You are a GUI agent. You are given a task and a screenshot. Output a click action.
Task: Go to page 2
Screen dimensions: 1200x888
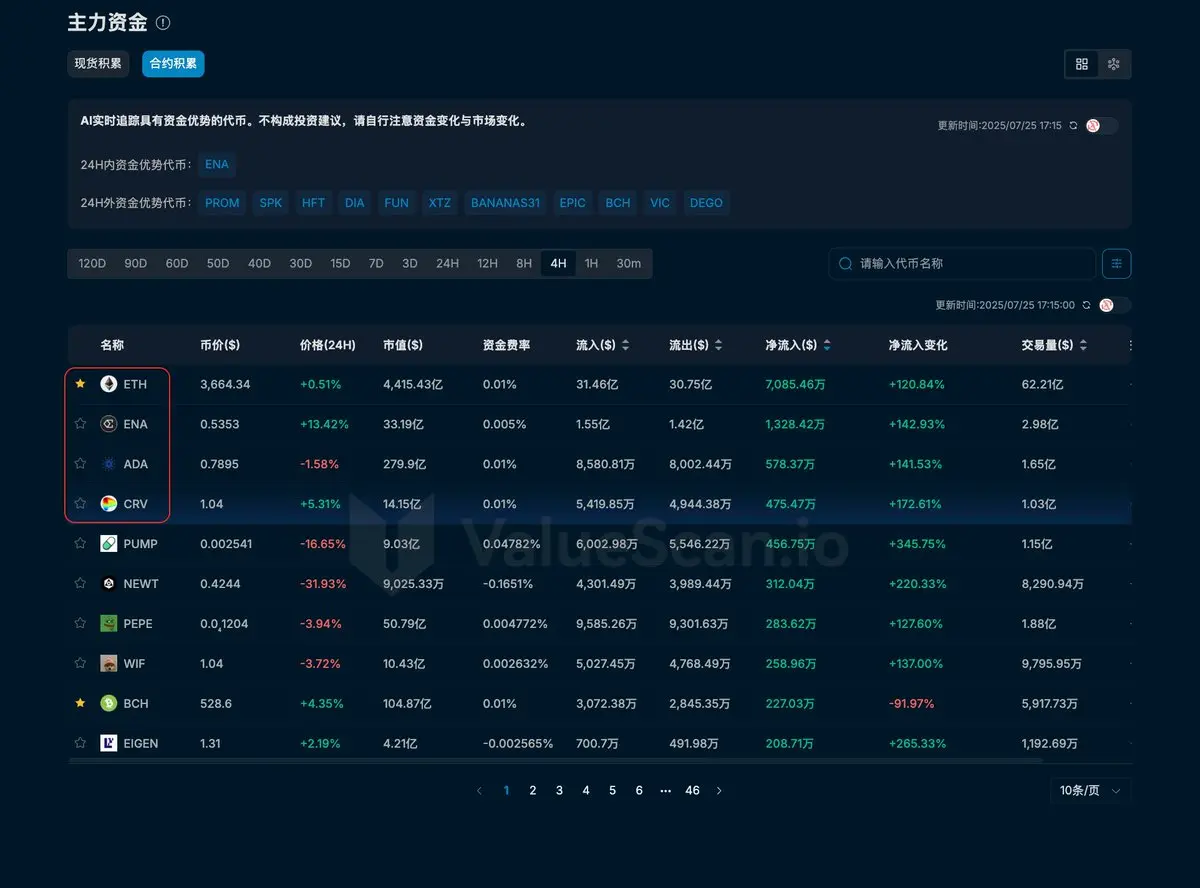coord(533,791)
